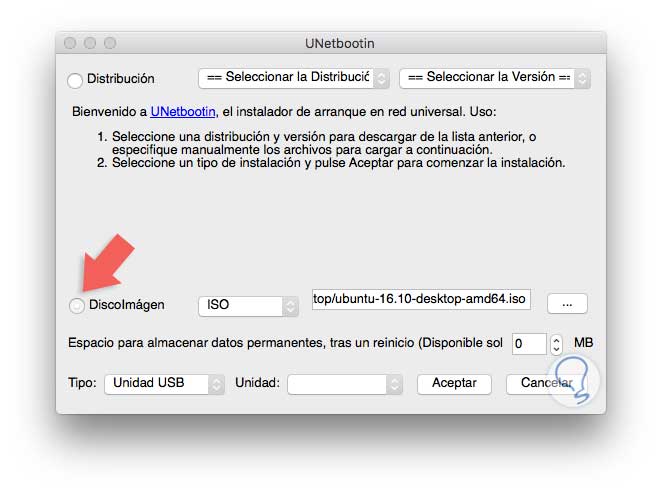662x494 pixels.
Task: Select the DiscoImágen radio button
Action: 76,305
